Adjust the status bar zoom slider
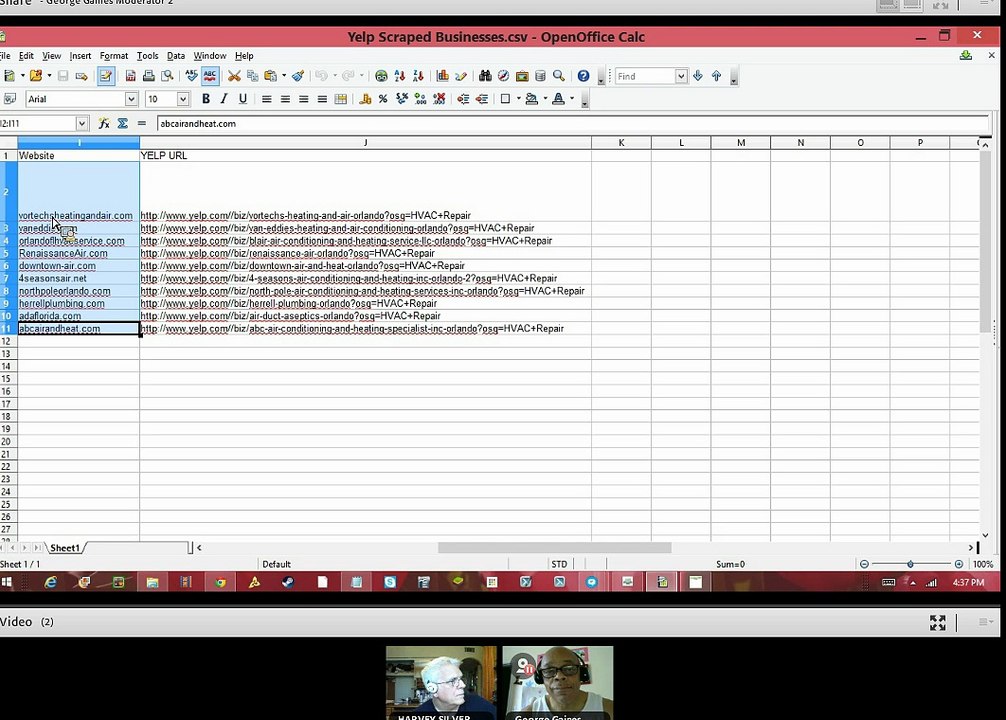1006x720 pixels. [x=910, y=564]
